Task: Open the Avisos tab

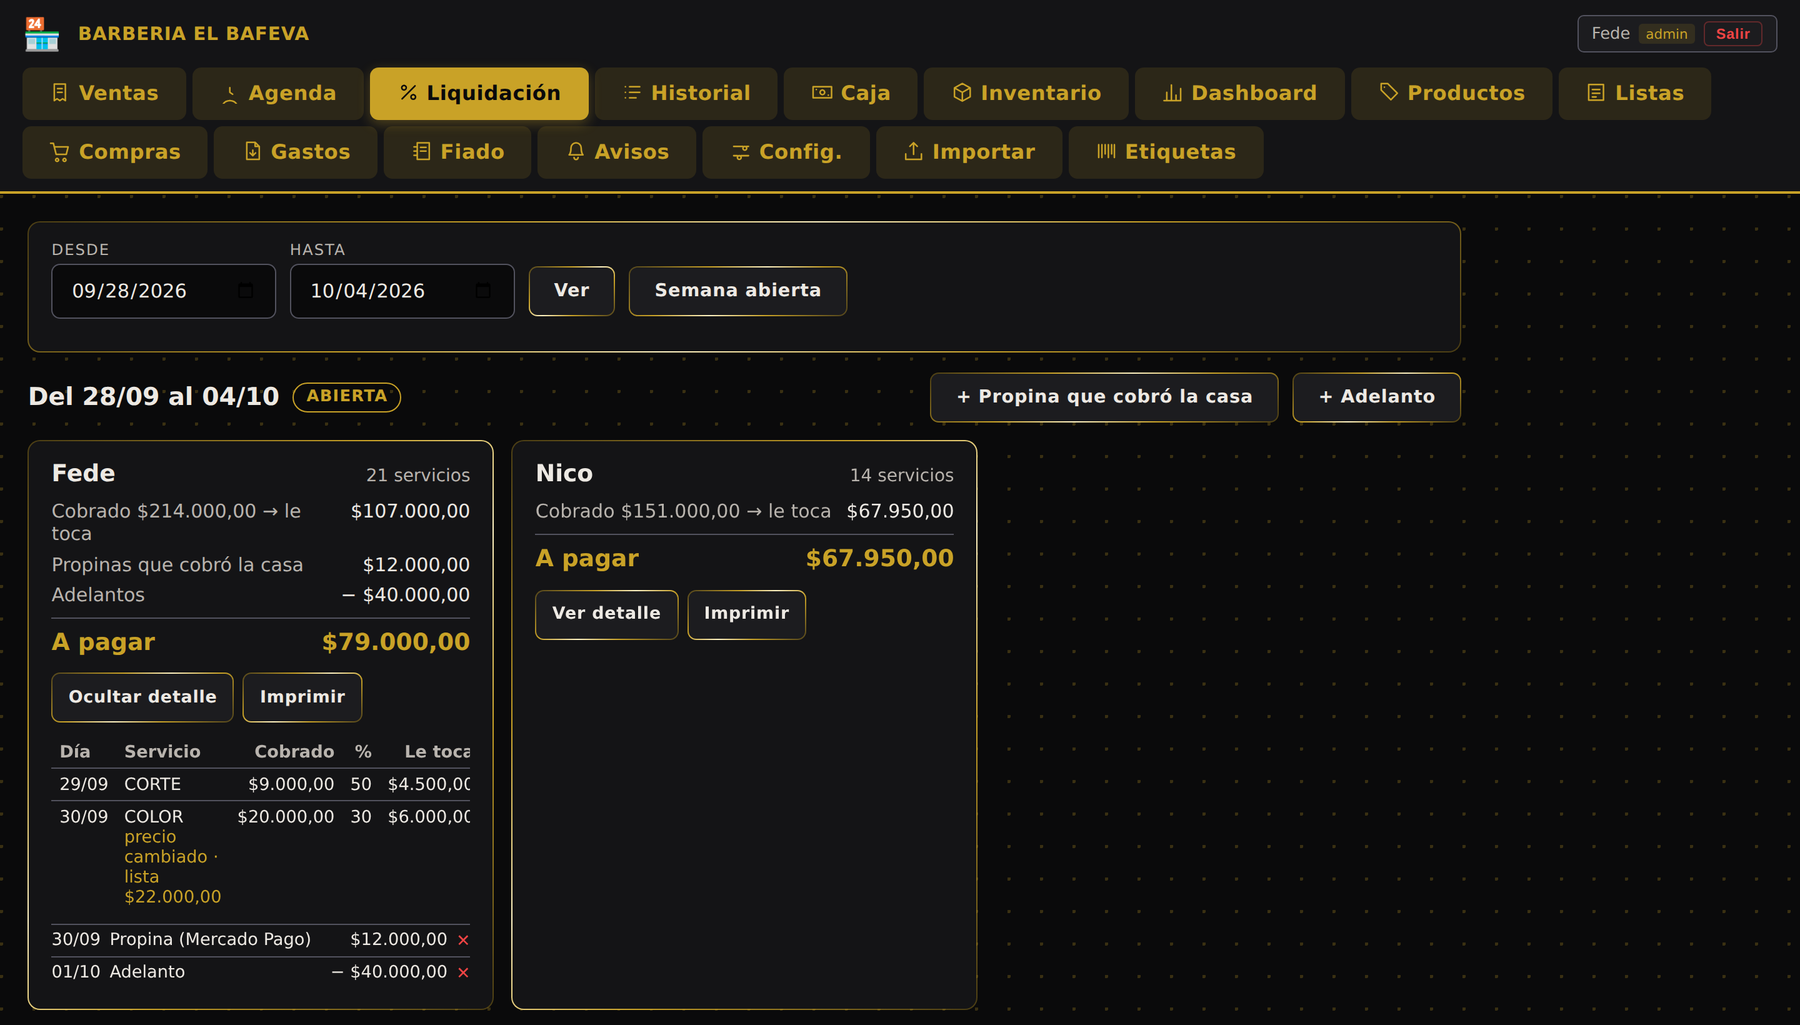Action: click(617, 153)
